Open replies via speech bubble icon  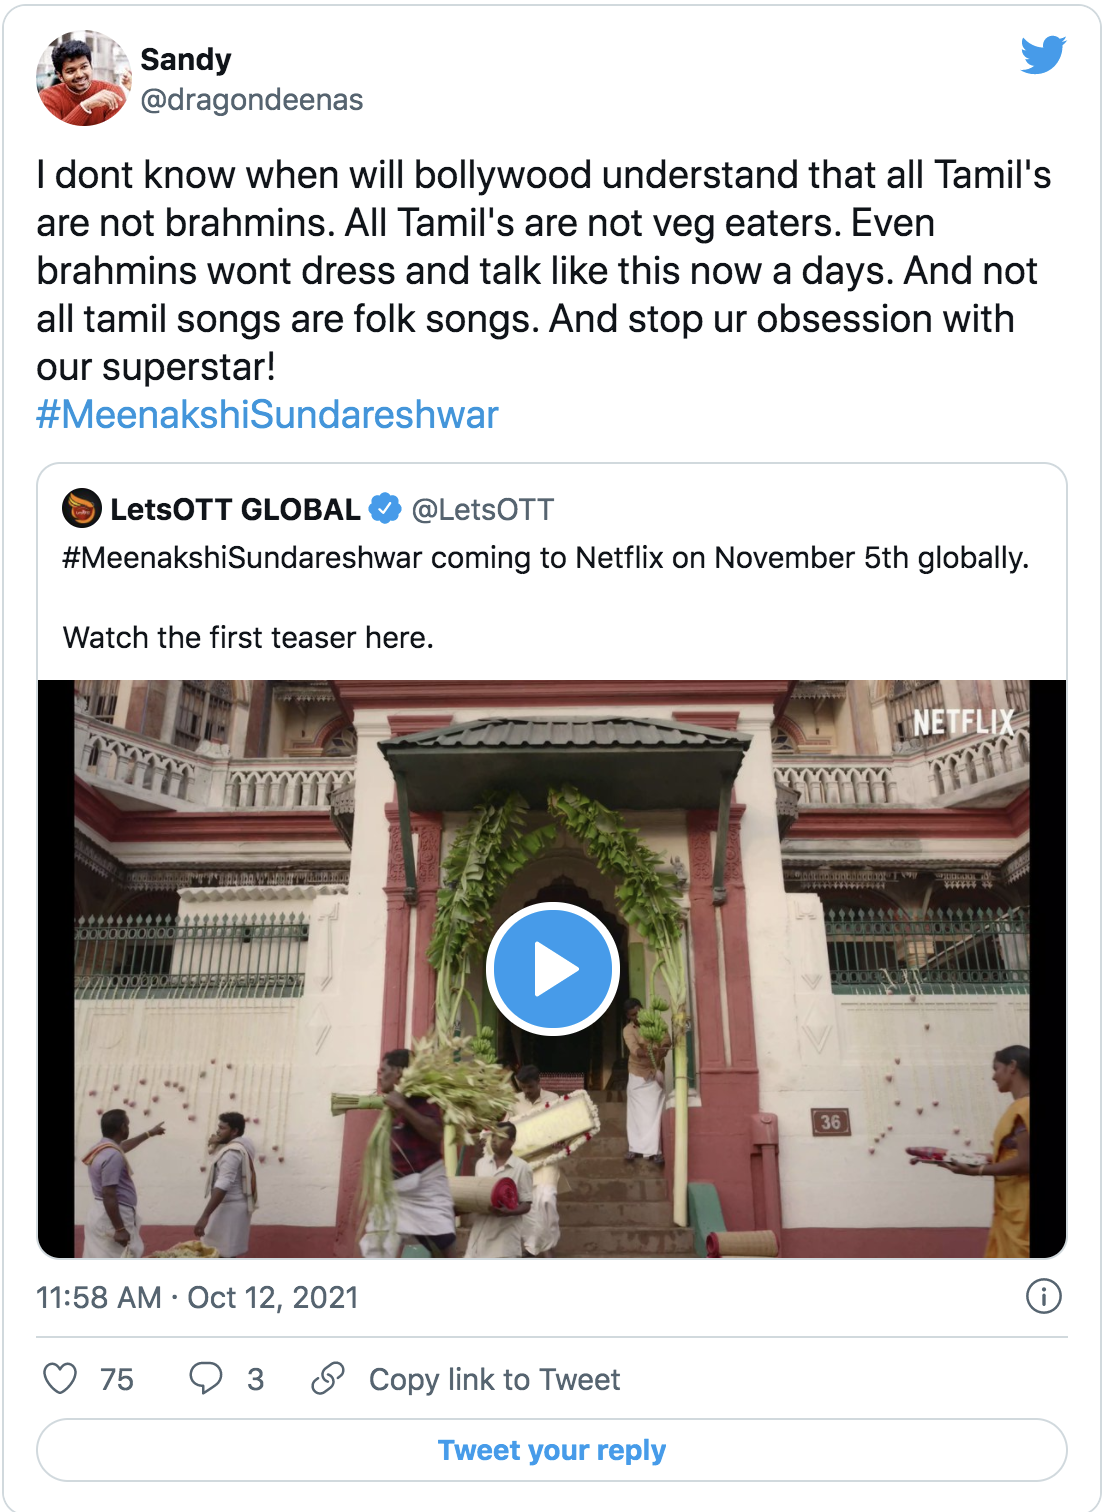205,1378
